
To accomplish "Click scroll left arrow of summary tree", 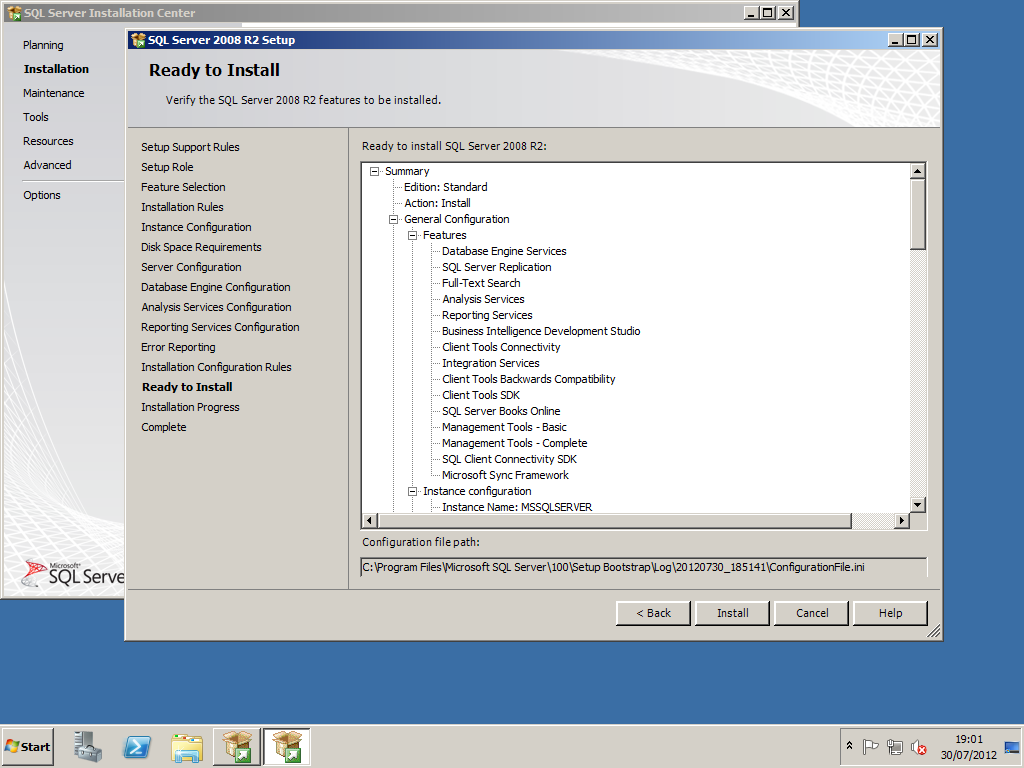I will tap(370, 520).
